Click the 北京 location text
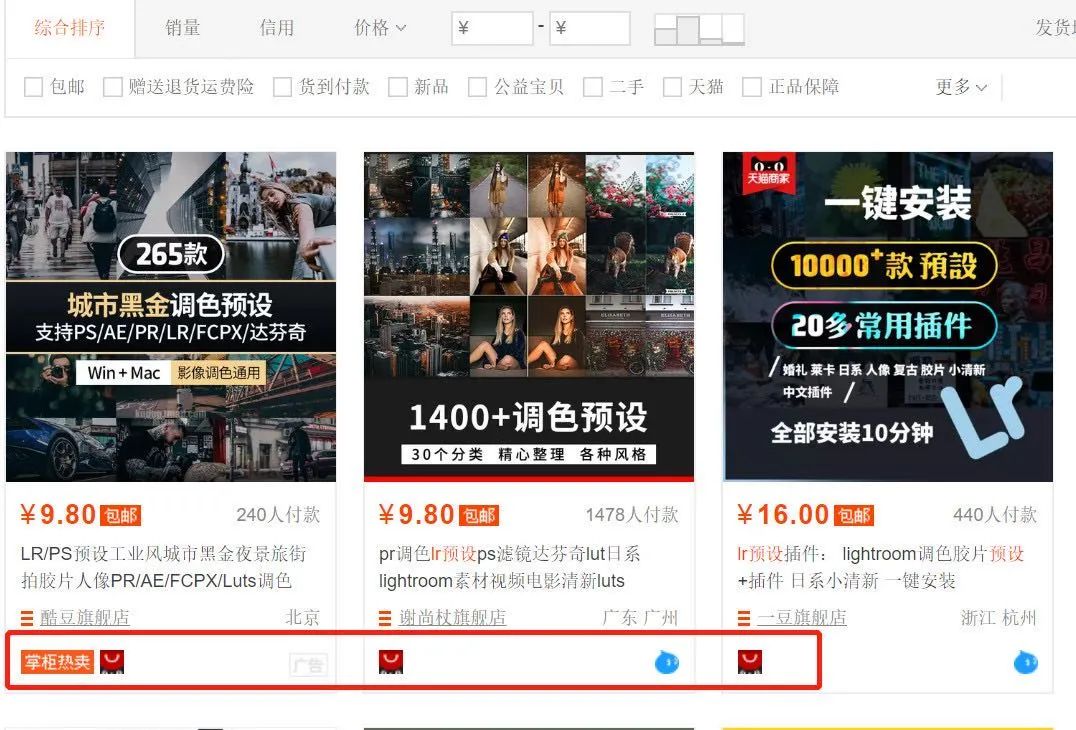 pyautogui.click(x=303, y=617)
